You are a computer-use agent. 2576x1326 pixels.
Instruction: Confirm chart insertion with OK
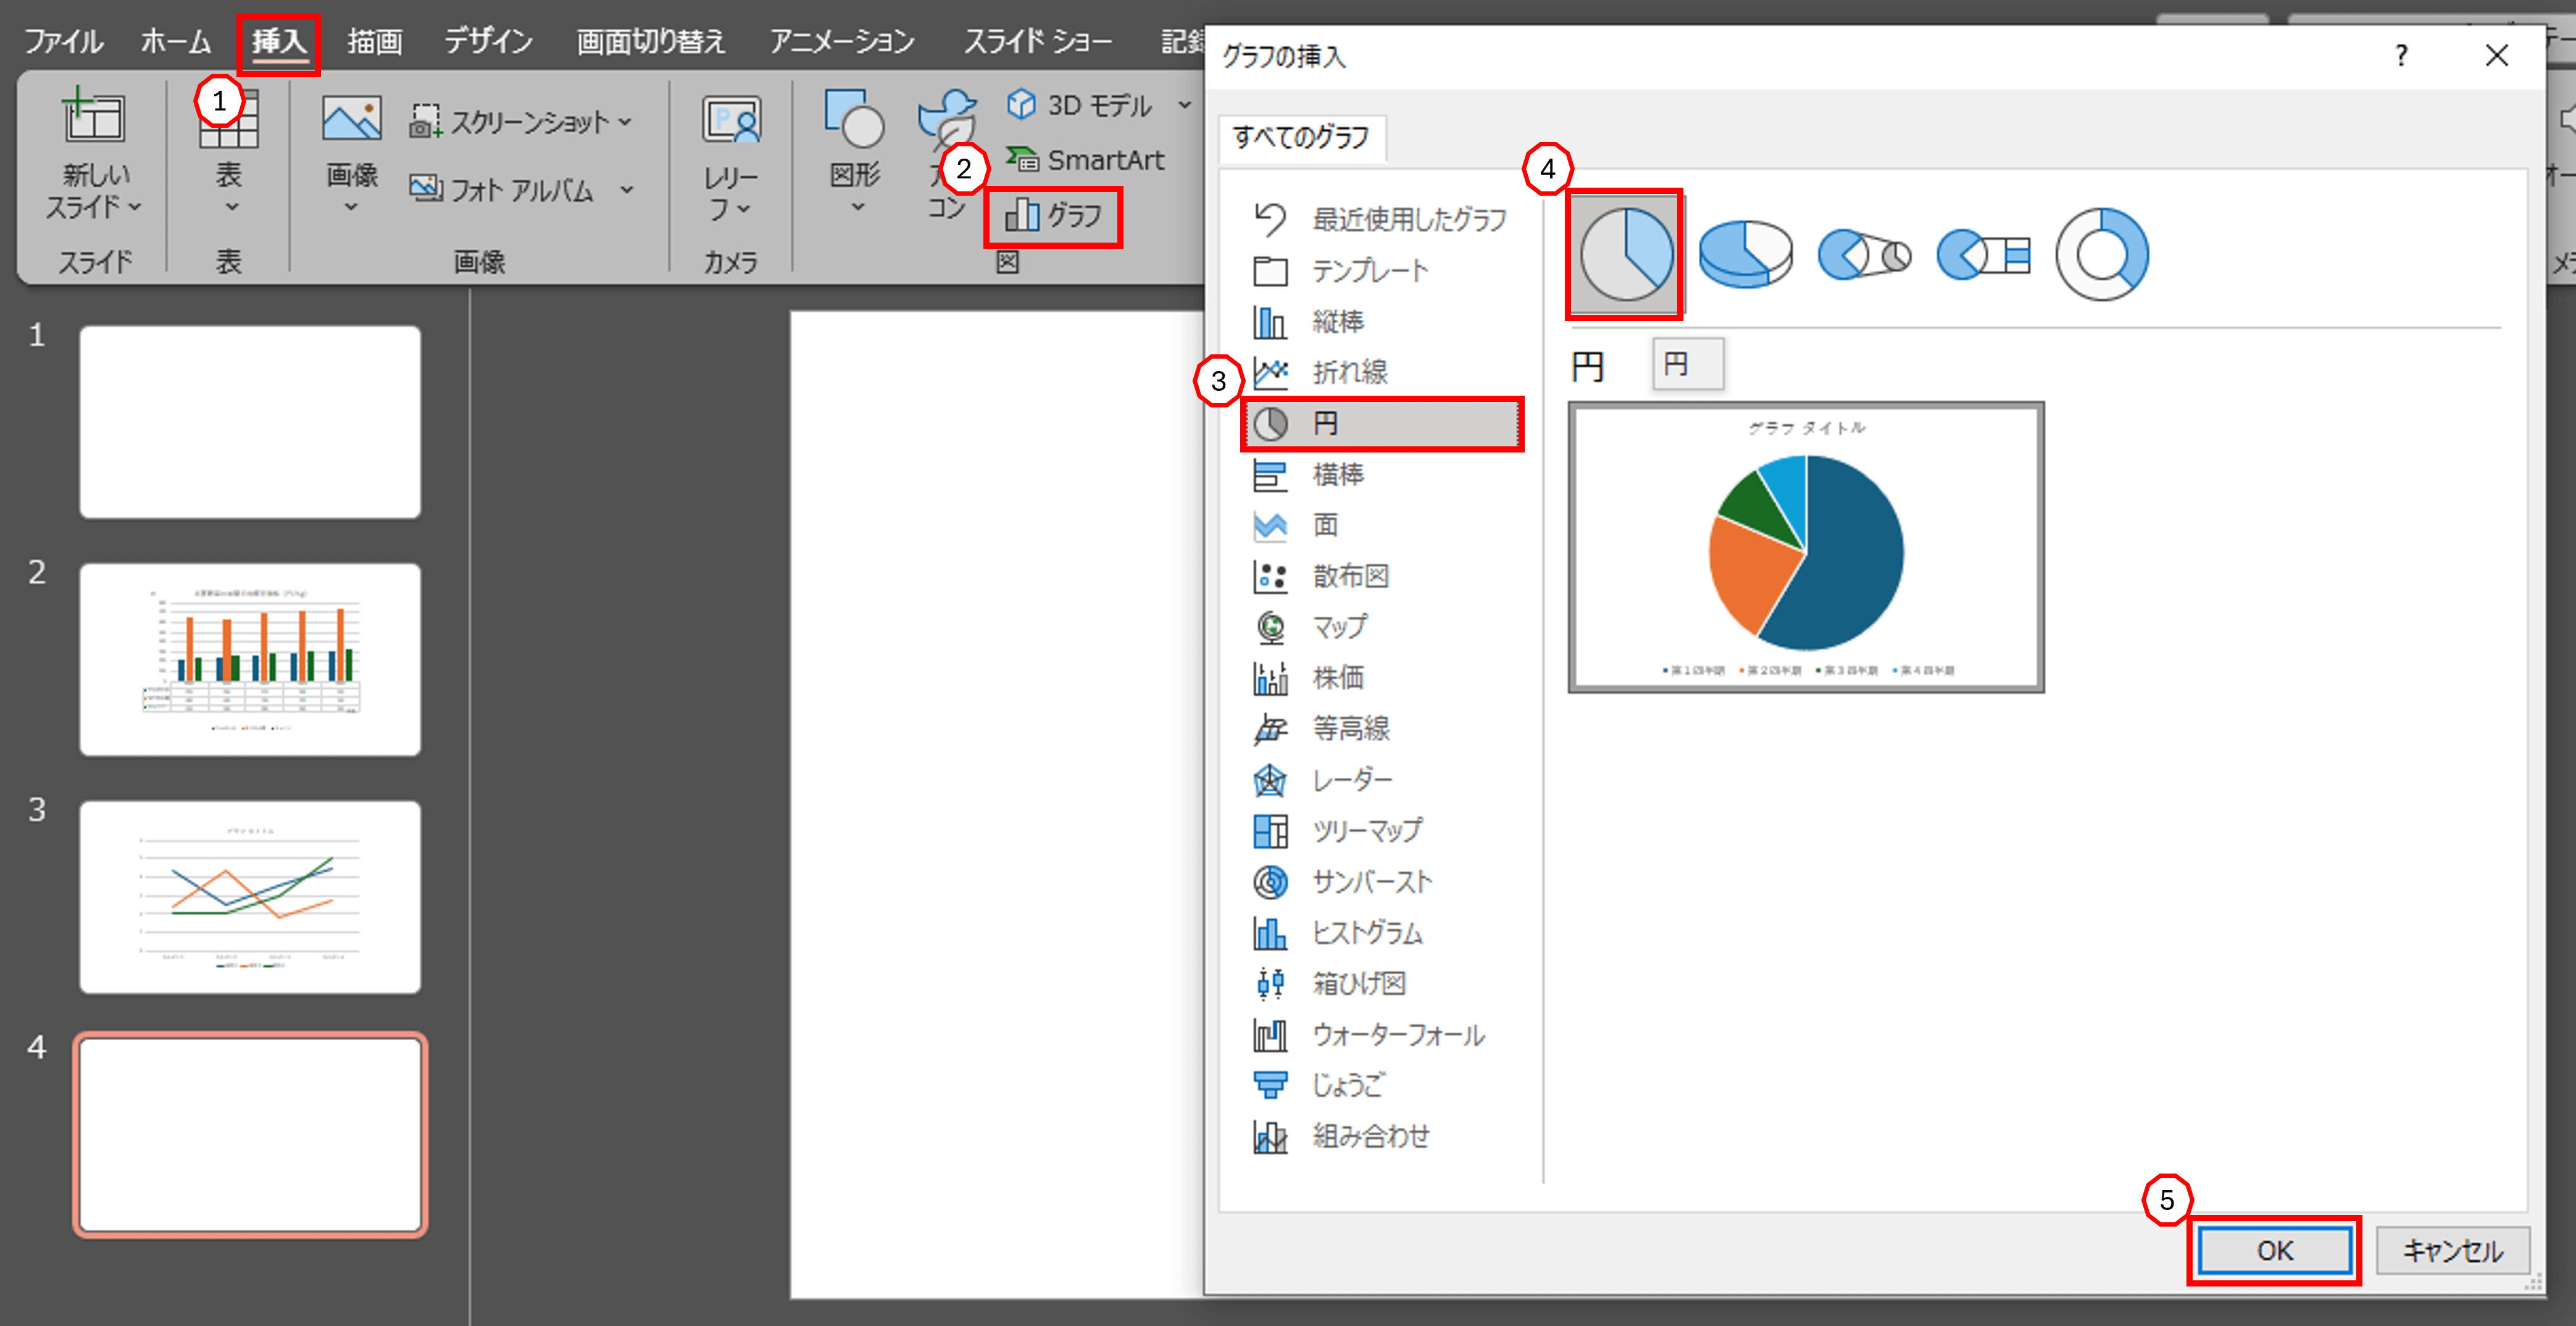click(2274, 1250)
